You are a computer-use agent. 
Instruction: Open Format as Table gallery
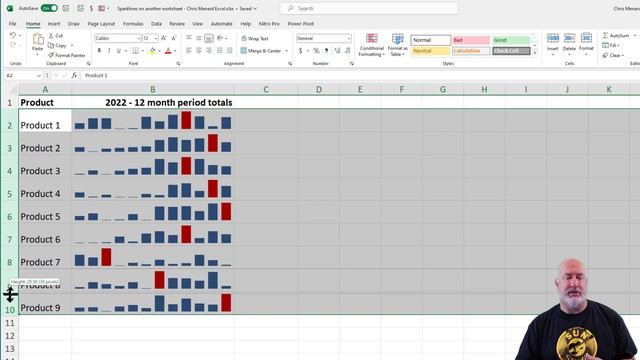(x=398, y=45)
